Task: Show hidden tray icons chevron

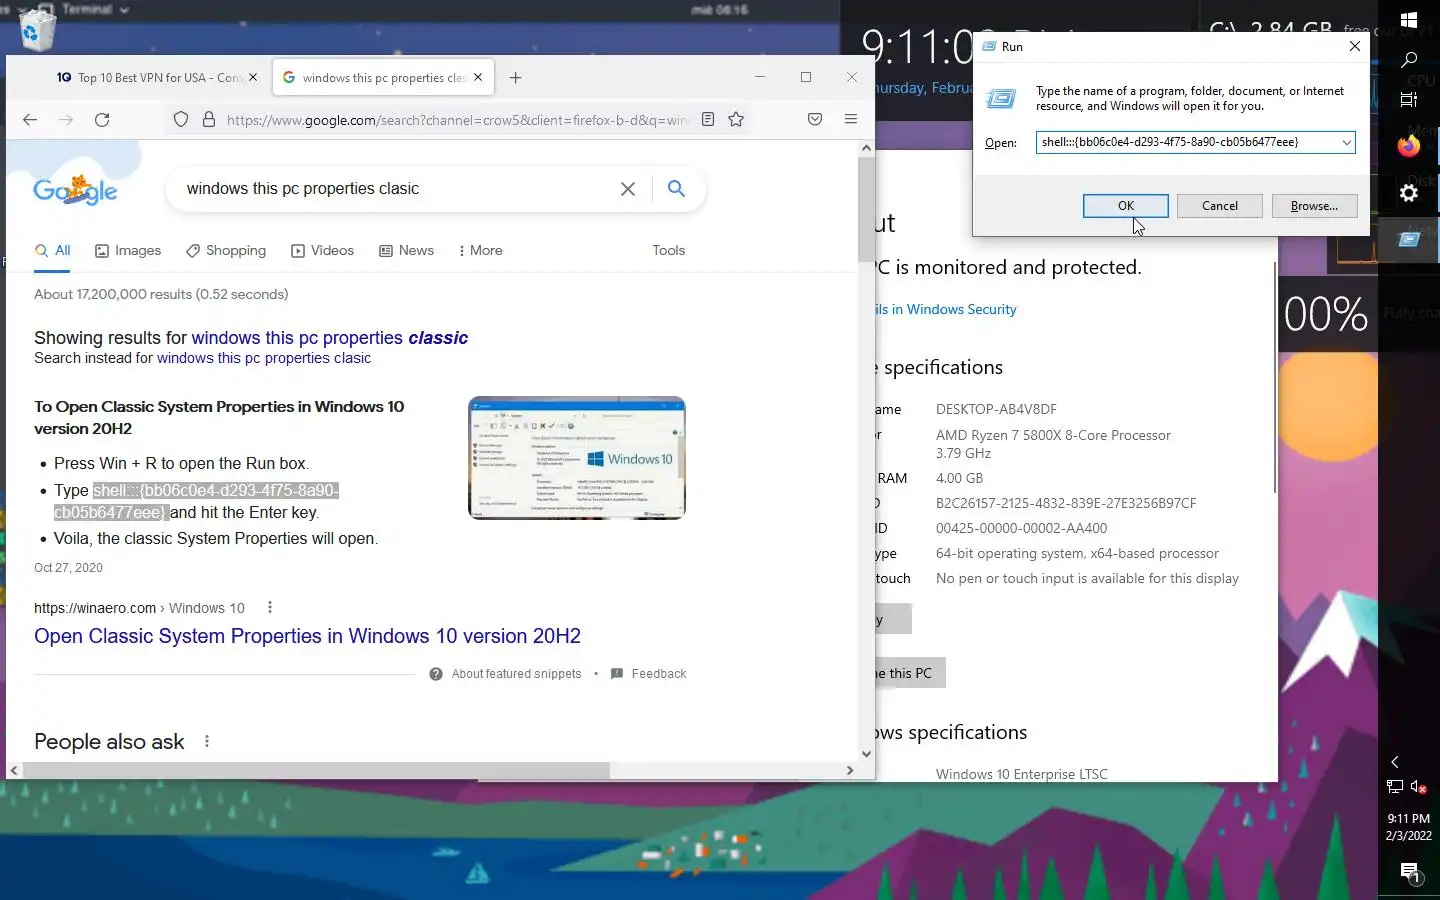Action: pyautogui.click(x=1395, y=762)
